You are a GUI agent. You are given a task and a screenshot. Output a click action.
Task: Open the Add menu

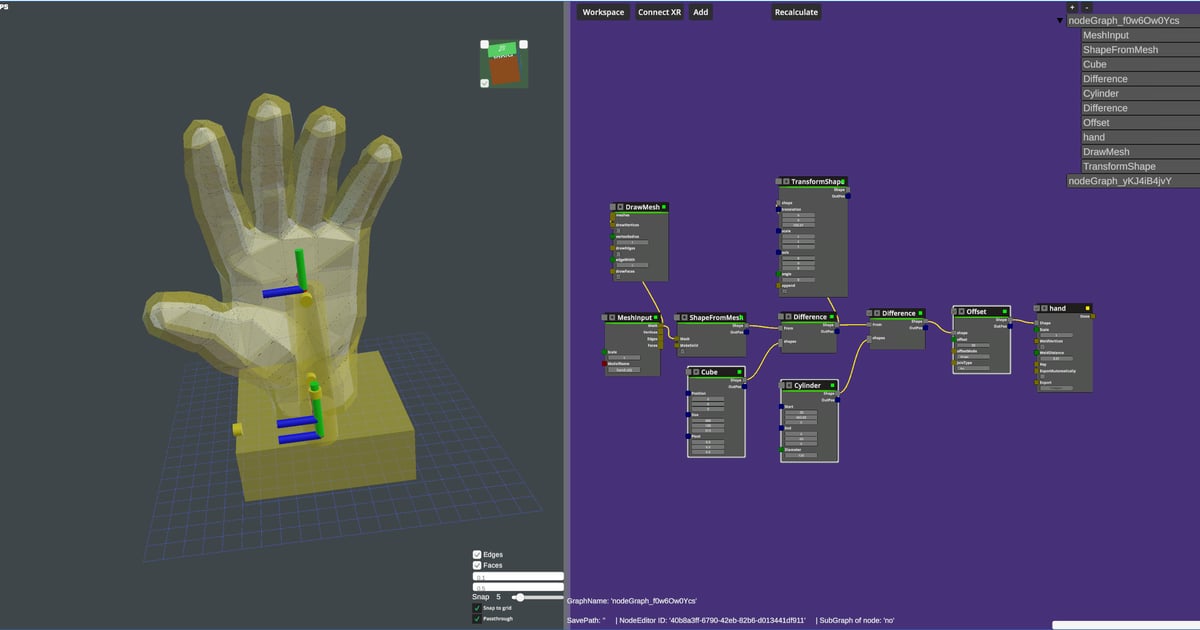coord(699,12)
